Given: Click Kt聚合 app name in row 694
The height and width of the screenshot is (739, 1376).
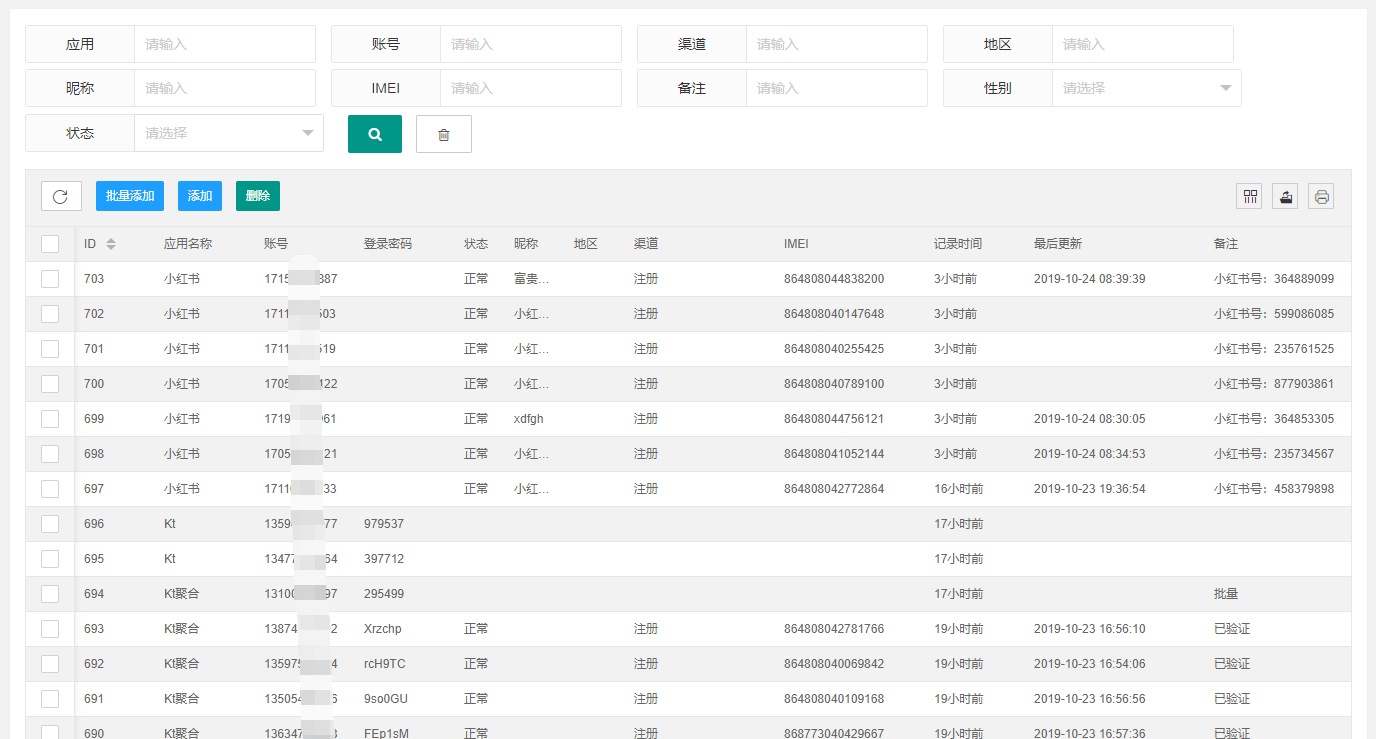Looking at the screenshot, I should pos(182,594).
